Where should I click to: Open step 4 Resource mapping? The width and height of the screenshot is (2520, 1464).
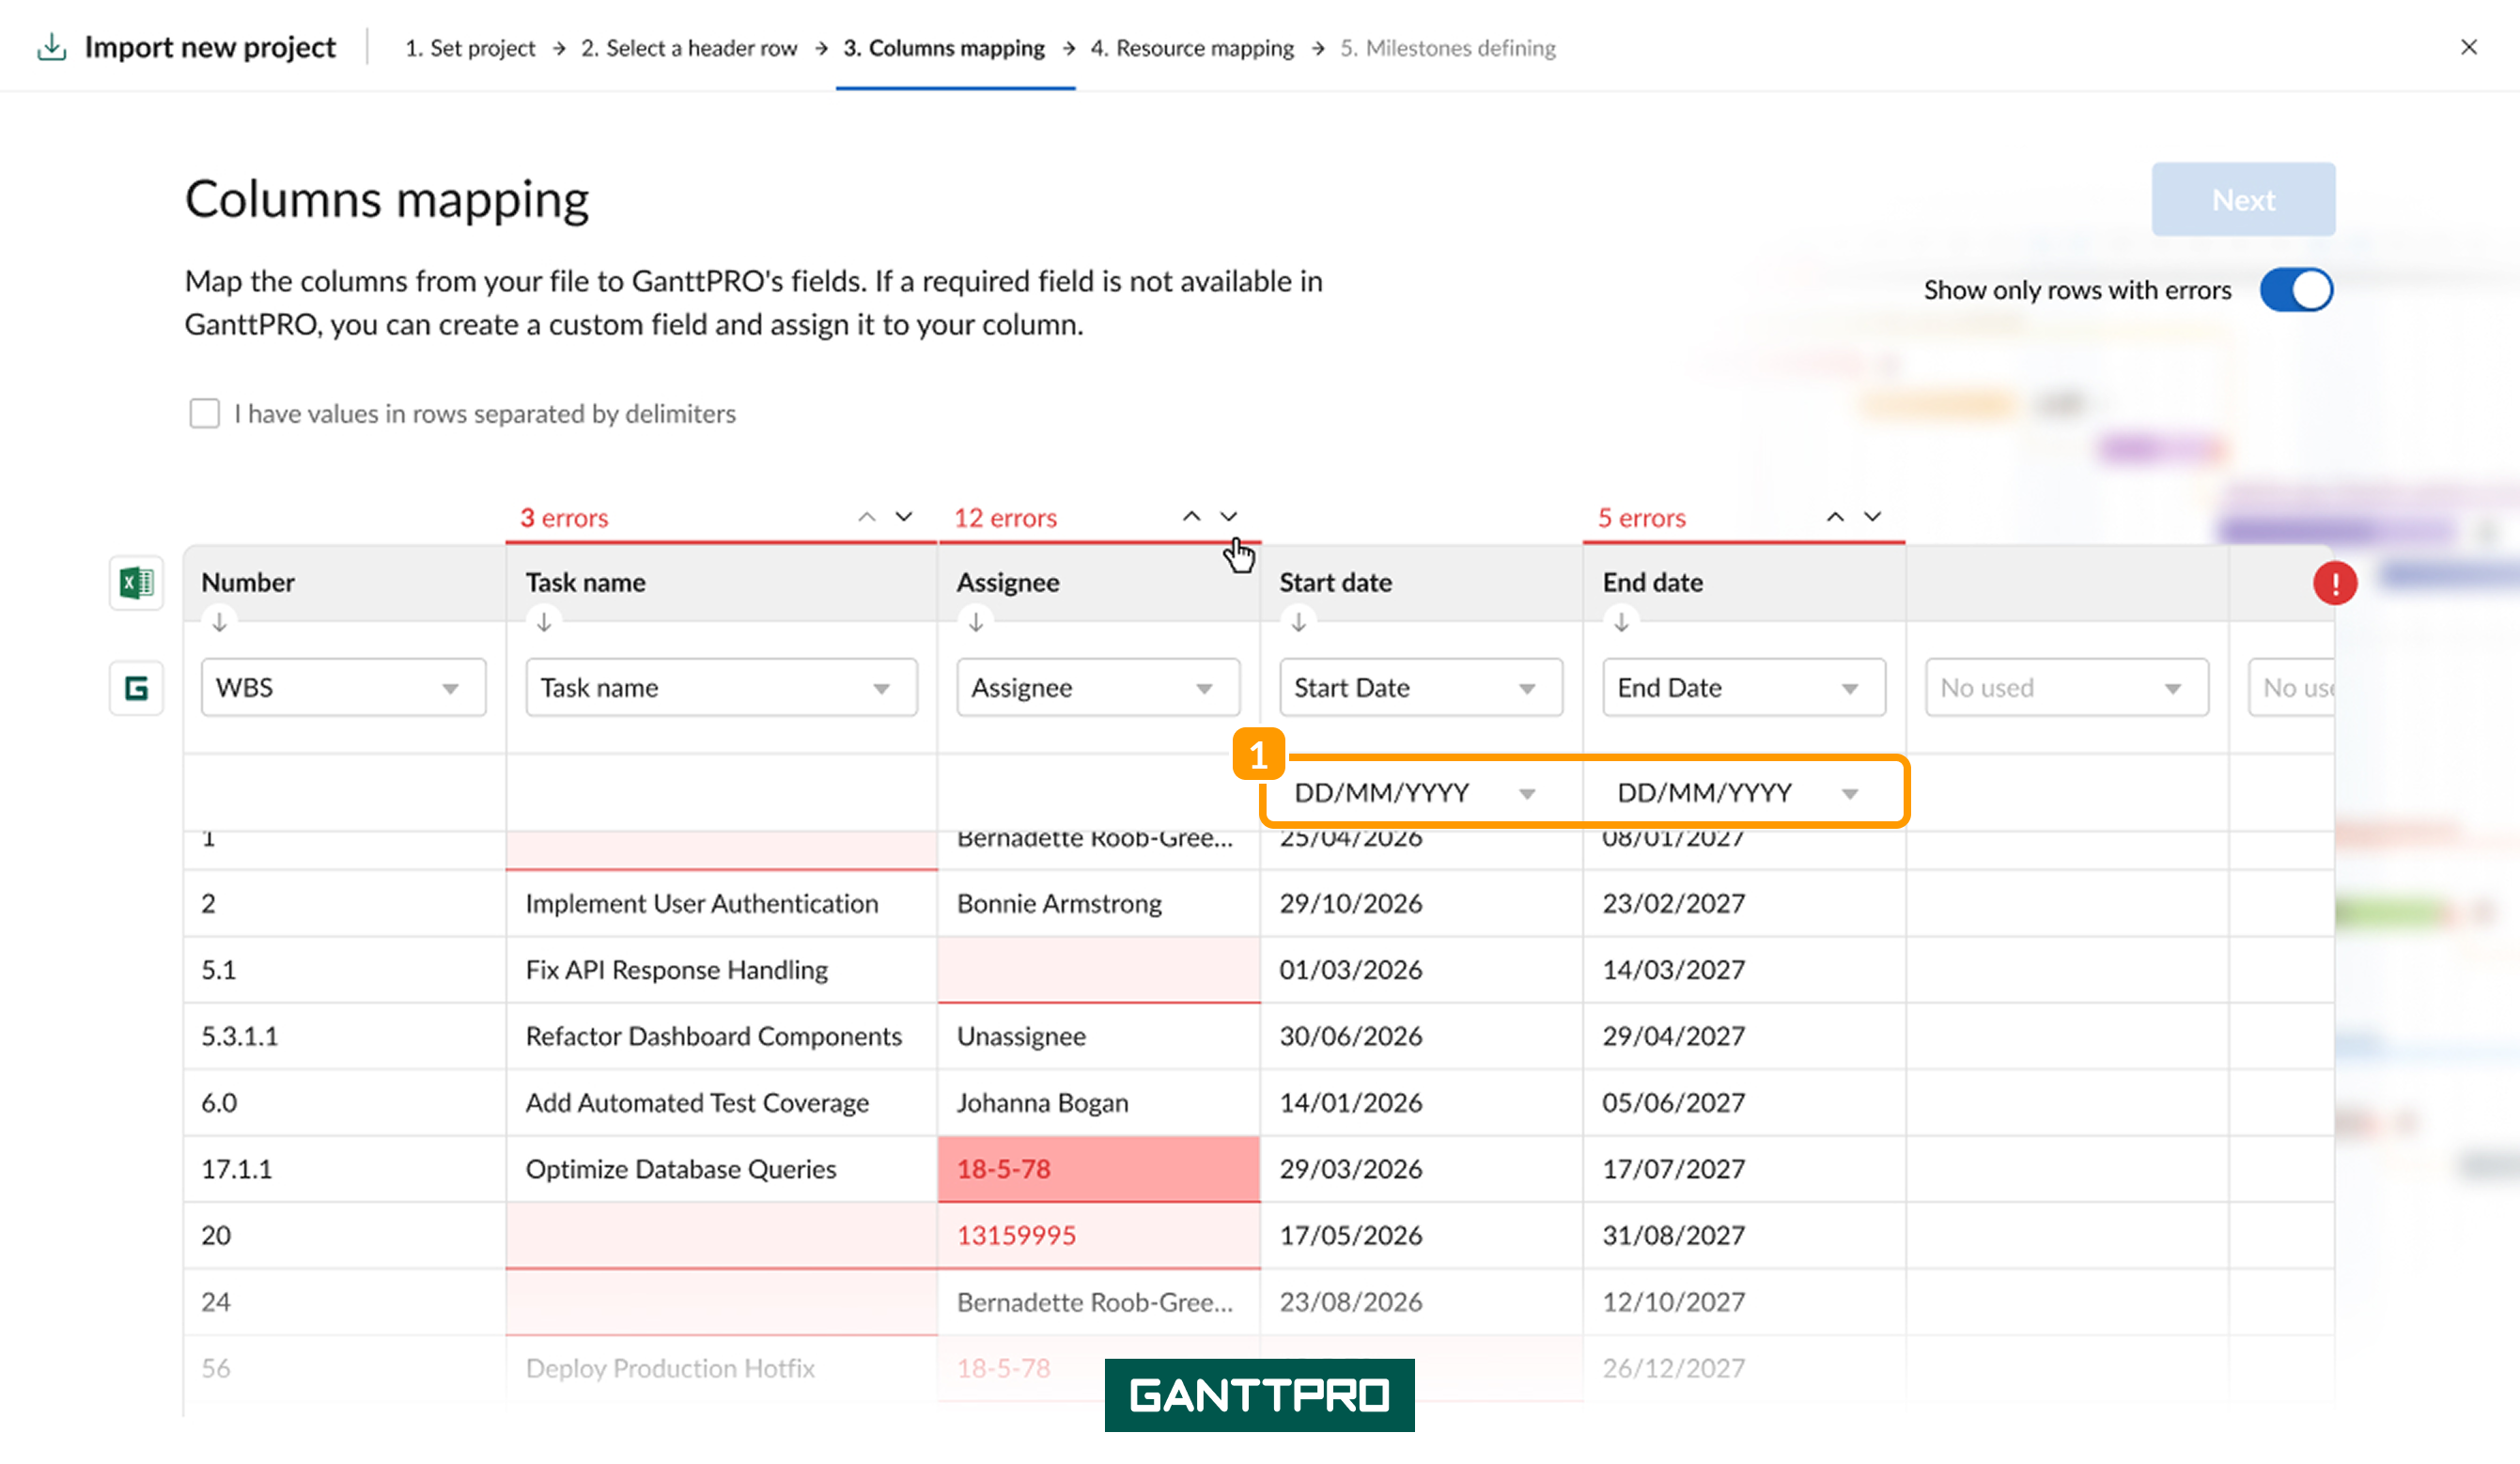click(x=1192, y=48)
